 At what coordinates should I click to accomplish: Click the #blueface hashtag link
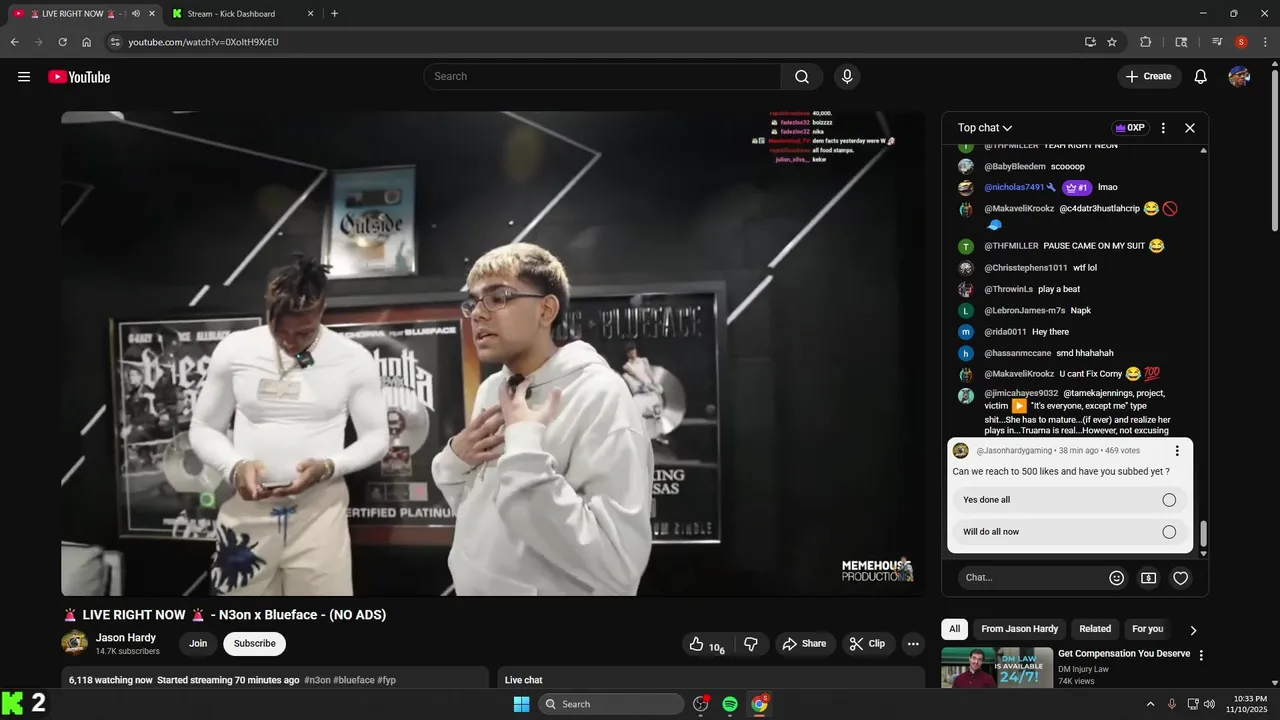pyautogui.click(x=354, y=680)
